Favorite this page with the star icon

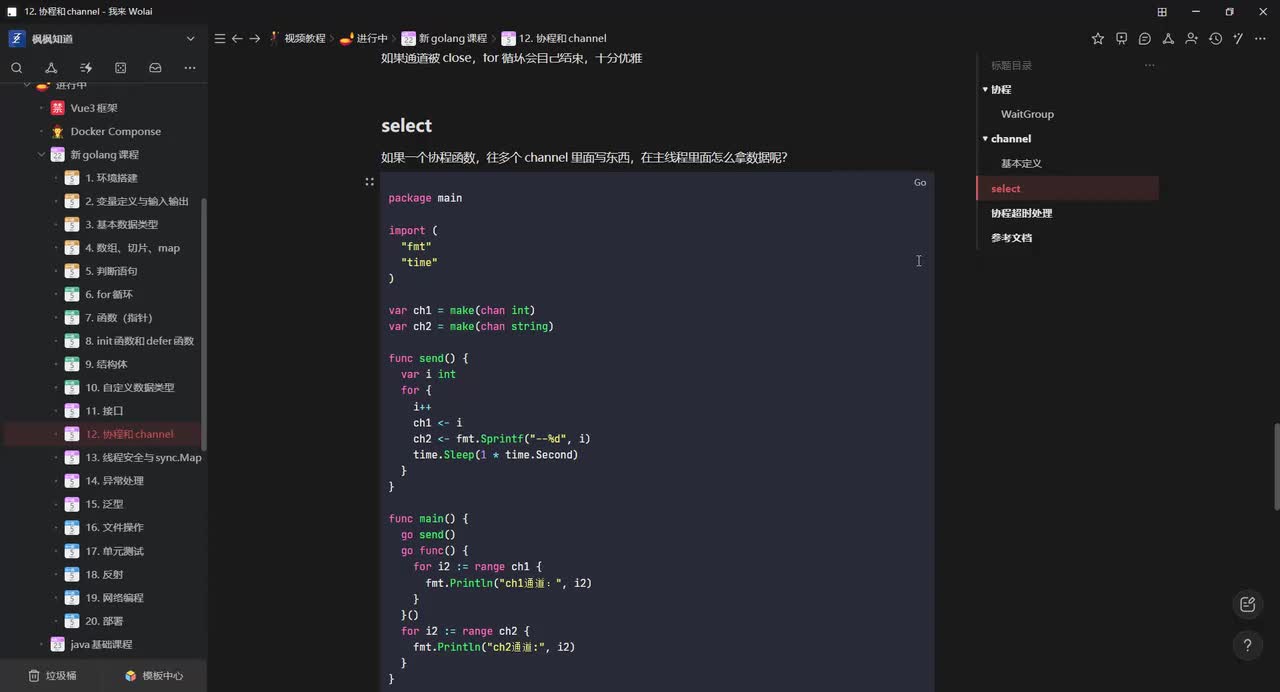[1098, 38]
